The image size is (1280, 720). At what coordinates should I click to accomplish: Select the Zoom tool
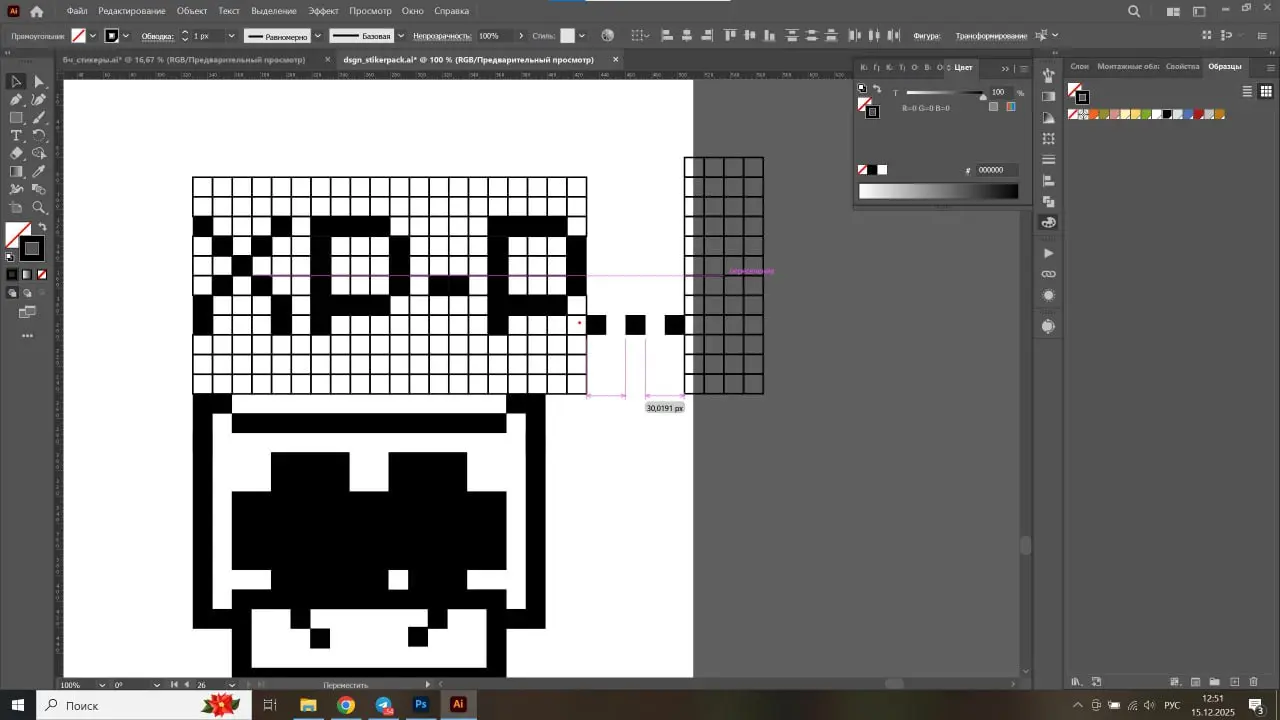coord(39,208)
